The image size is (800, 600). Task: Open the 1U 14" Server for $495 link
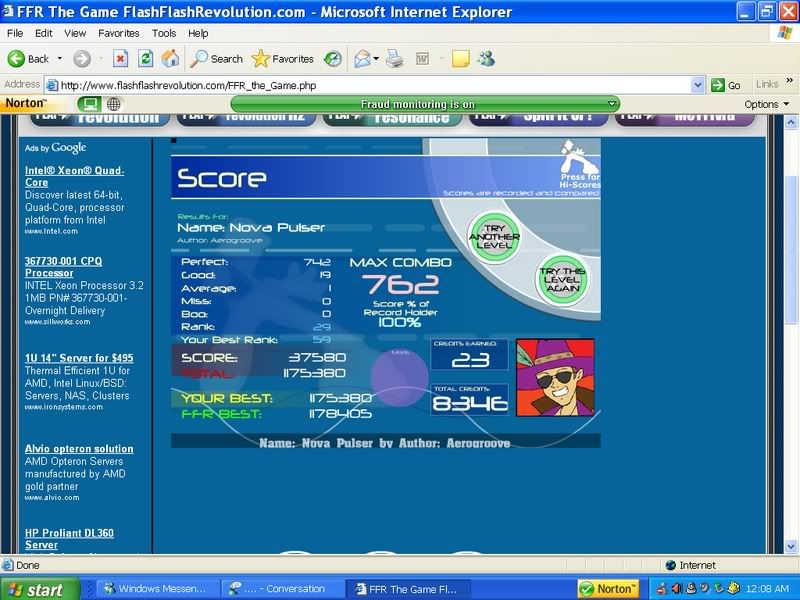point(79,358)
